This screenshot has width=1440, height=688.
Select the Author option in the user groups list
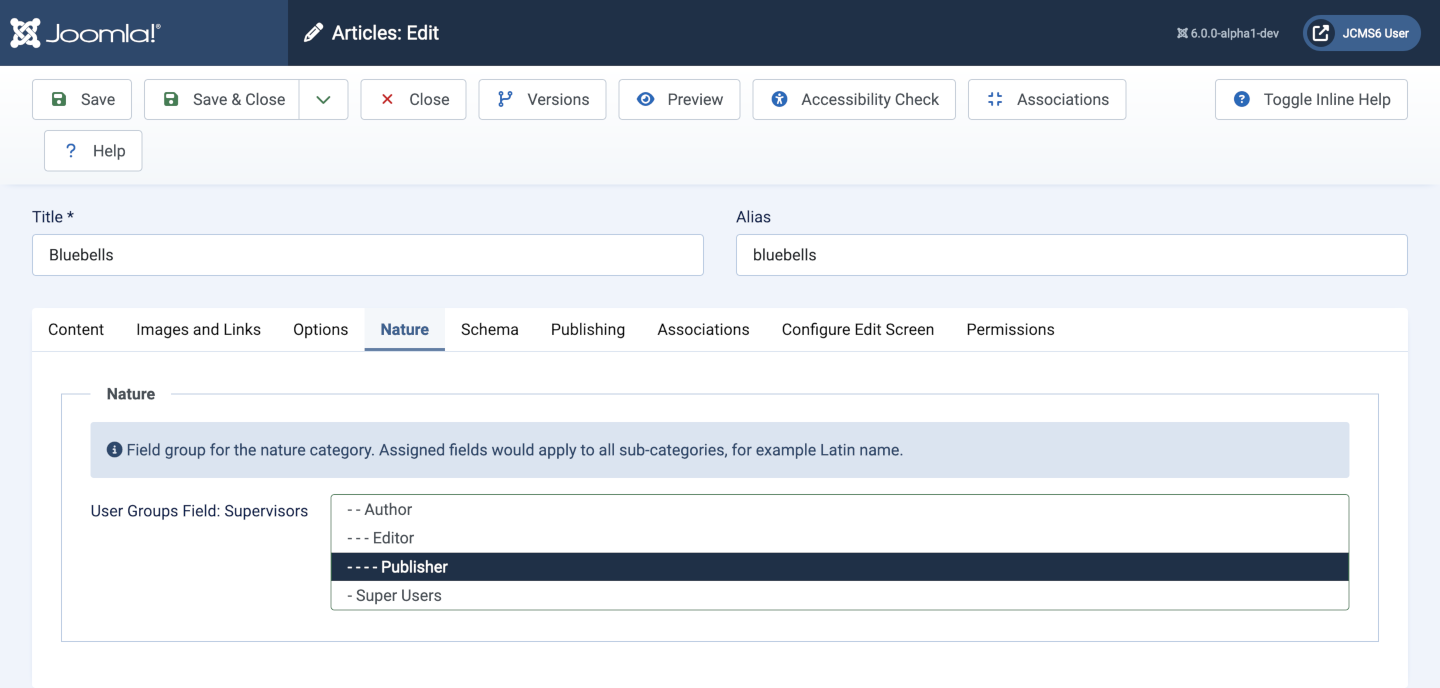coord(700,509)
